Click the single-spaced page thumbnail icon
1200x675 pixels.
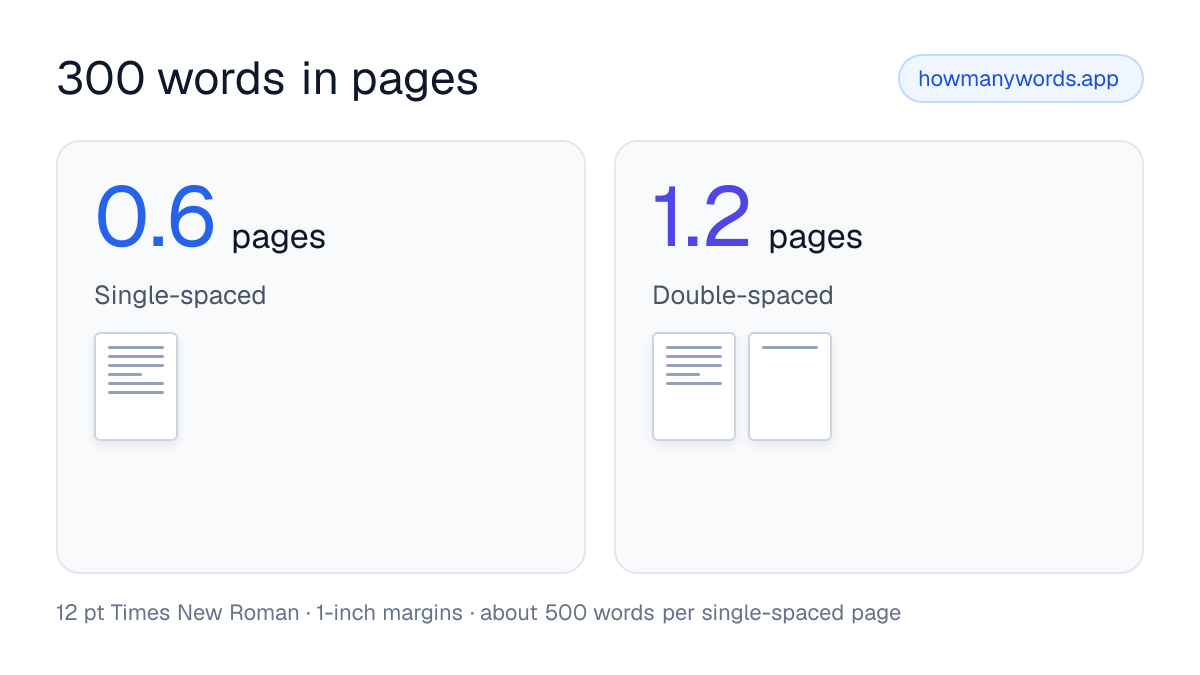pos(136,386)
